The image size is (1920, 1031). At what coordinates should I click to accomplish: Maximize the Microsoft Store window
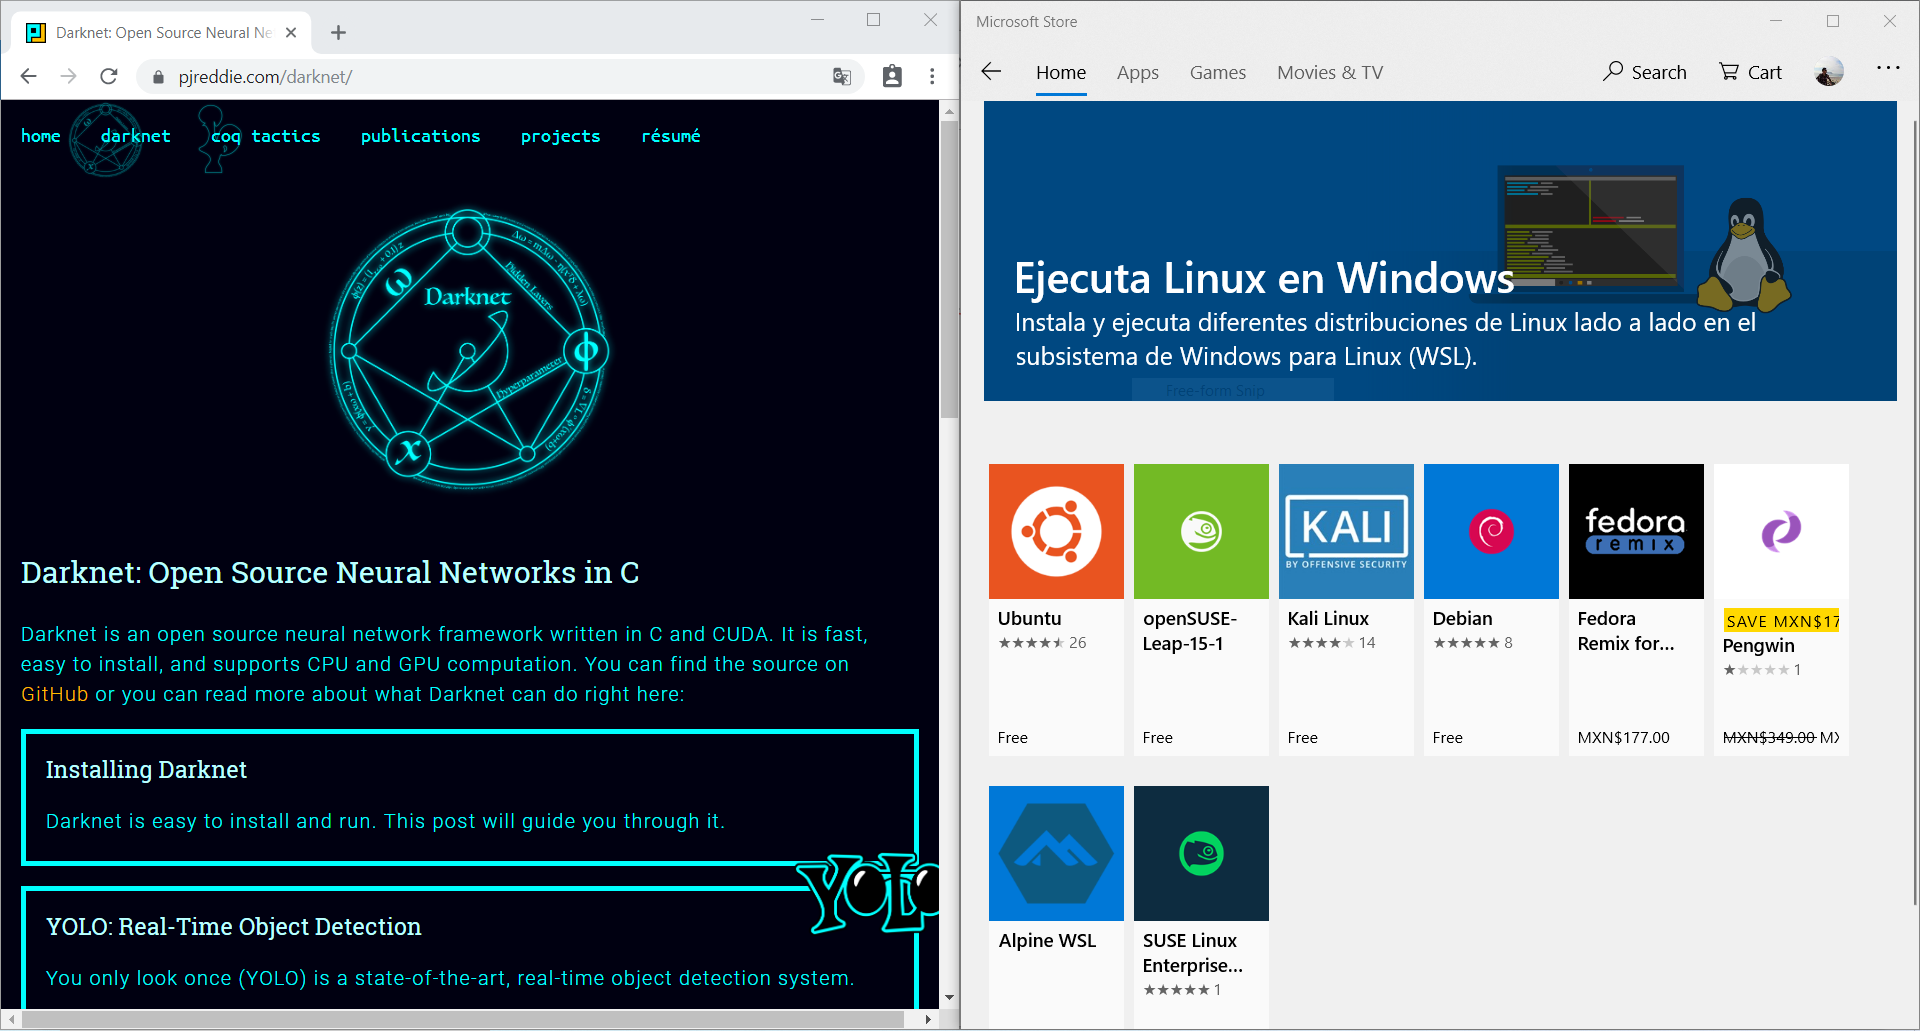point(1832,21)
